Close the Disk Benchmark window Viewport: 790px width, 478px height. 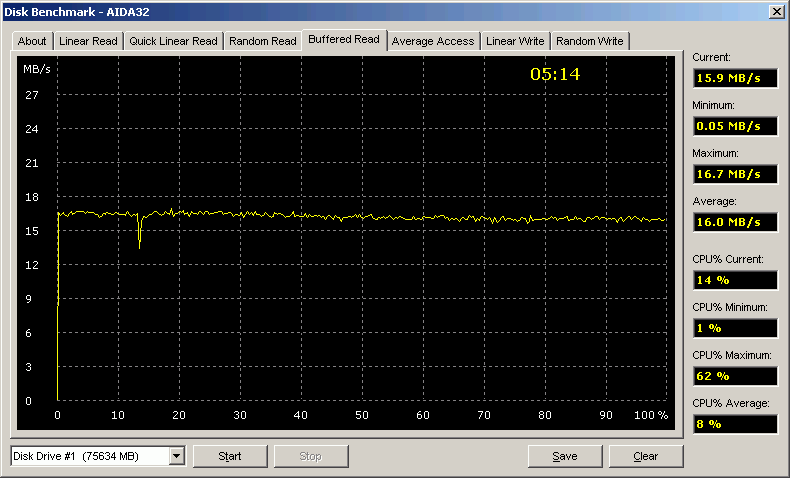pos(776,11)
